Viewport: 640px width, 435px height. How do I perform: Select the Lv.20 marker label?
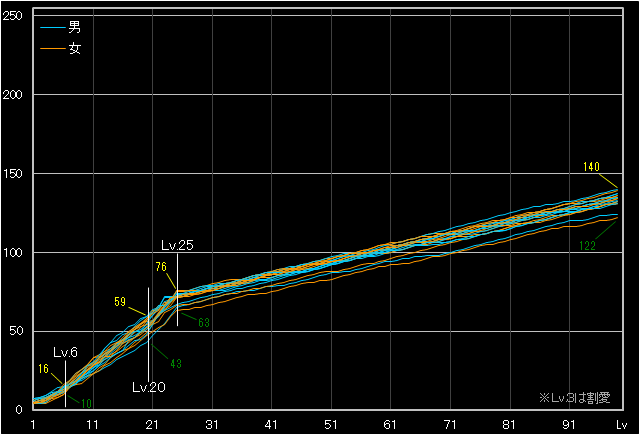(149, 387)
